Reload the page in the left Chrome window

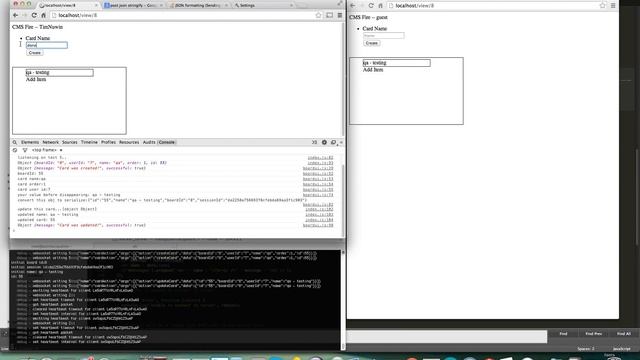coord(34,15)
